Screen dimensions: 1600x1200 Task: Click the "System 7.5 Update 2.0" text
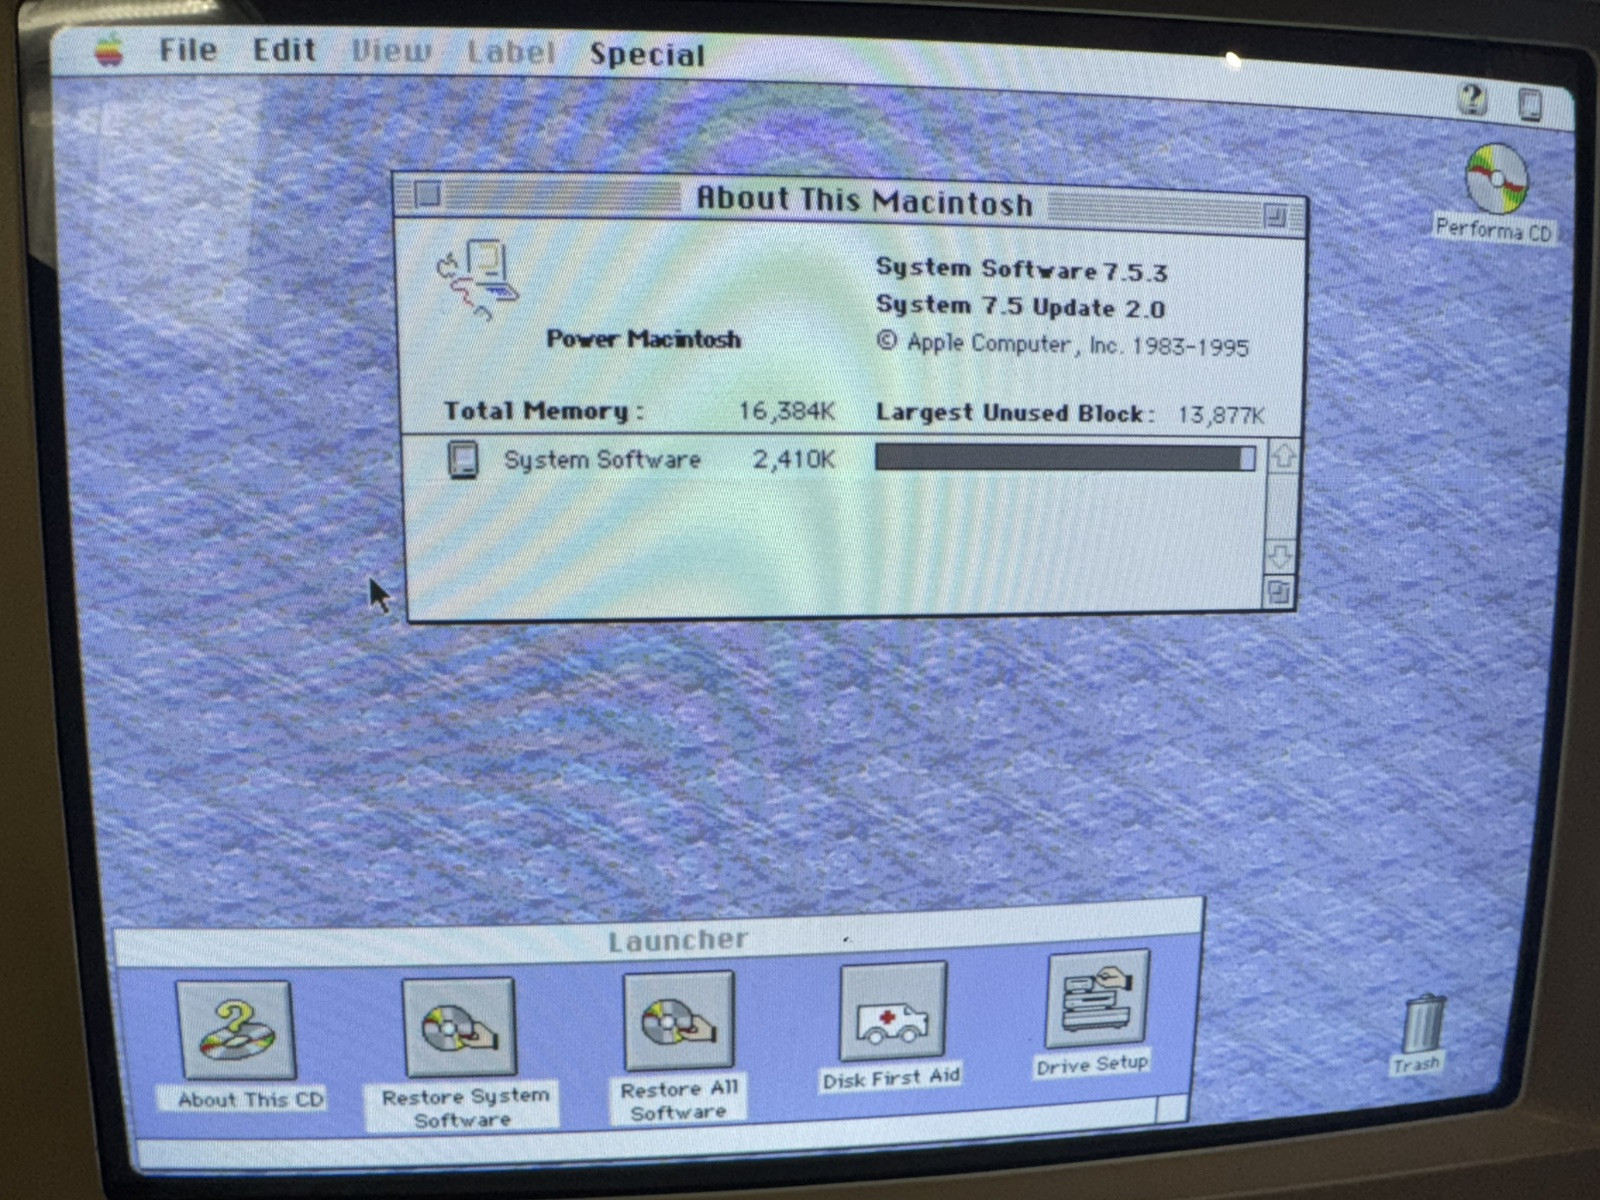click(1020, 307)
